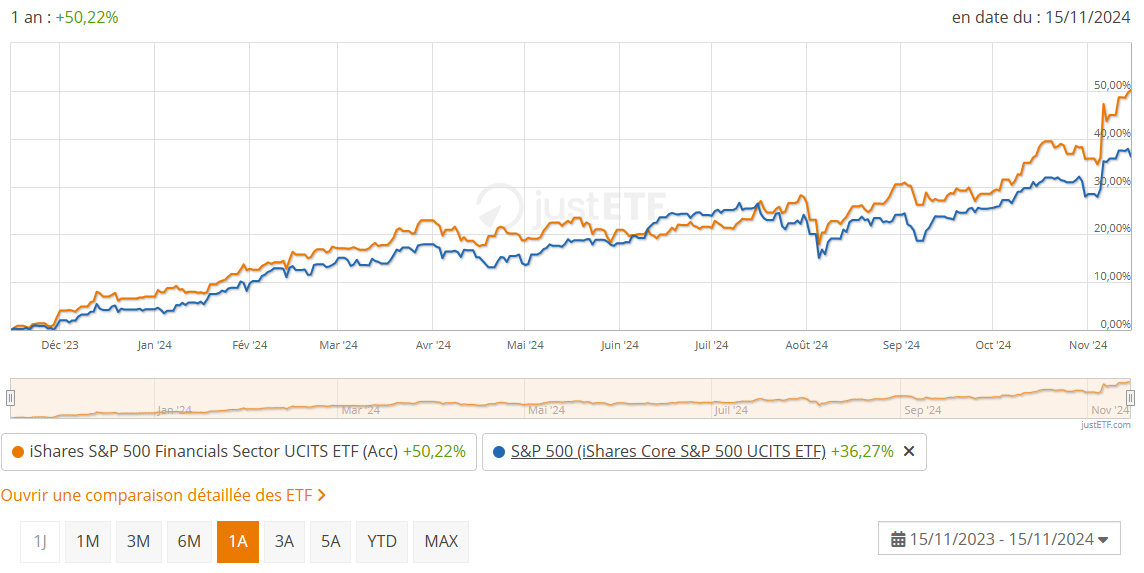Click the Août '24 axis label
1144x573 pixels.
[806, 345]
